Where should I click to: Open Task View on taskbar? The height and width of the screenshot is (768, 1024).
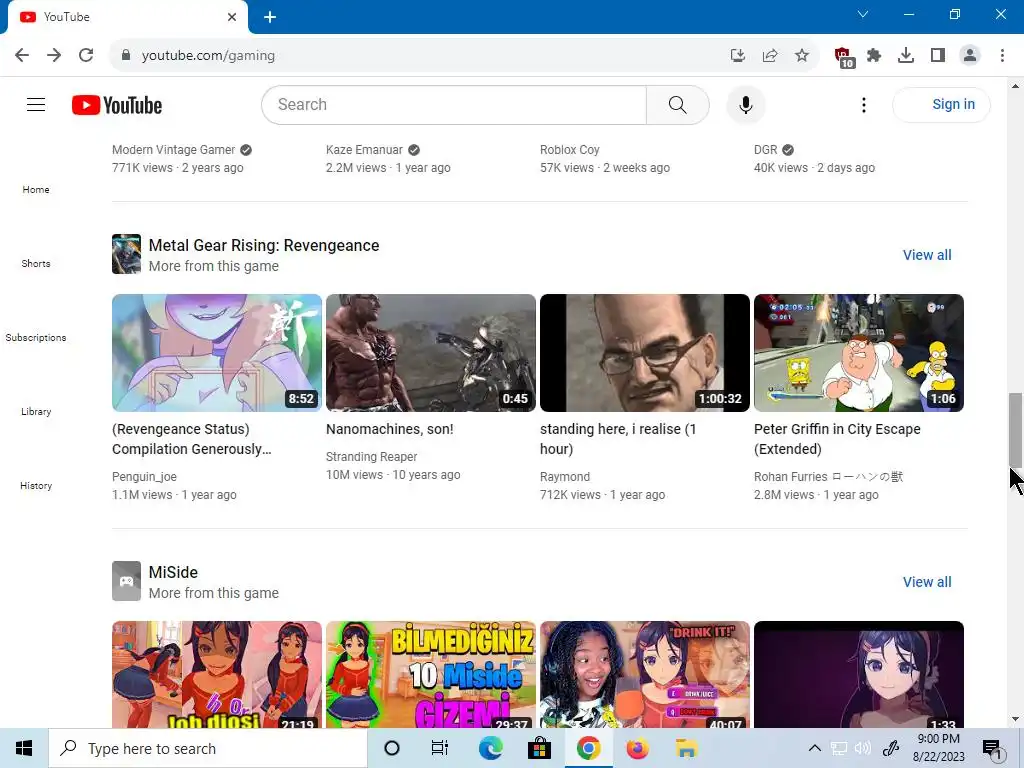point(440,748)
